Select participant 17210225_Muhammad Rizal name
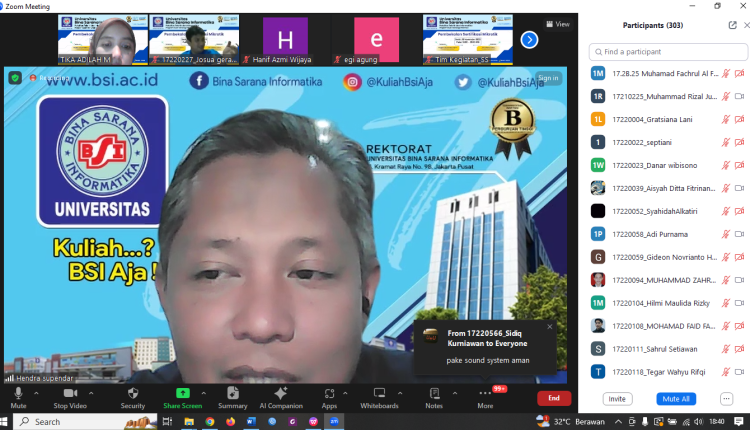Screen dimensions: 750x430 [665, 96]
